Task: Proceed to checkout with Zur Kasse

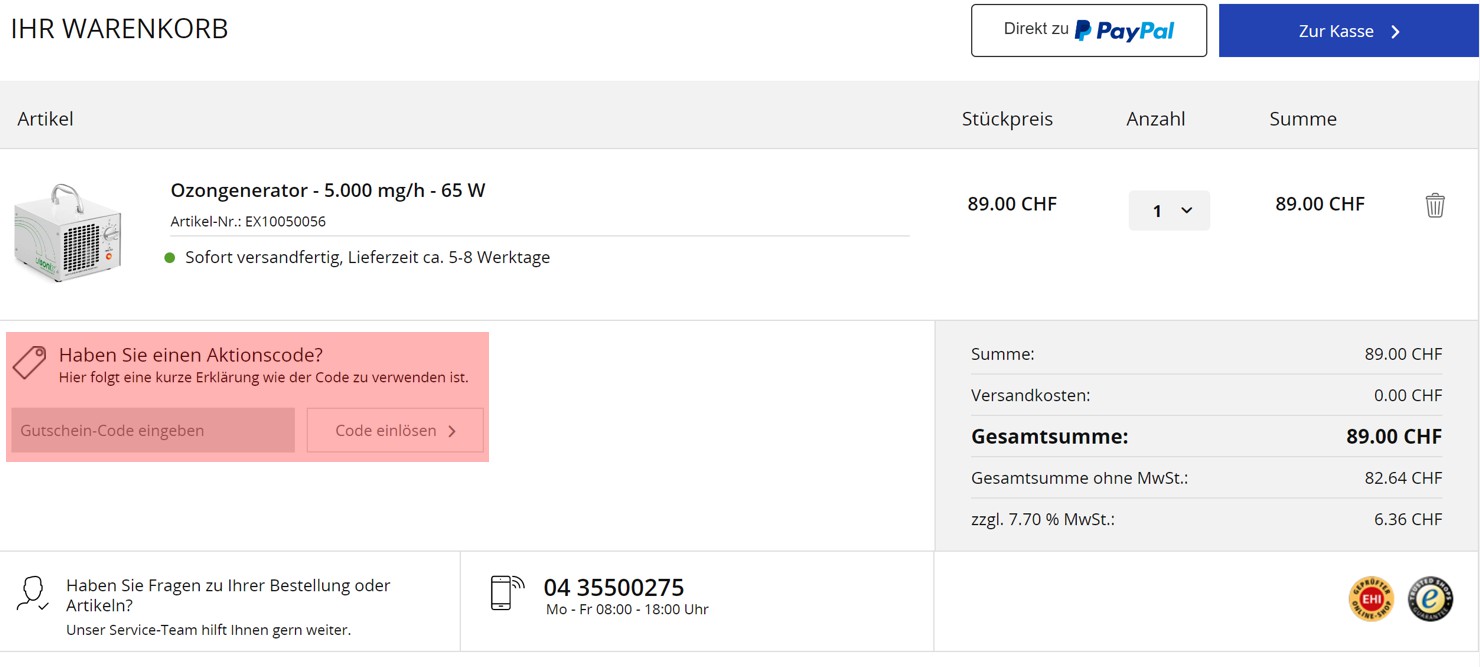Action: [x=1347, y=31]
